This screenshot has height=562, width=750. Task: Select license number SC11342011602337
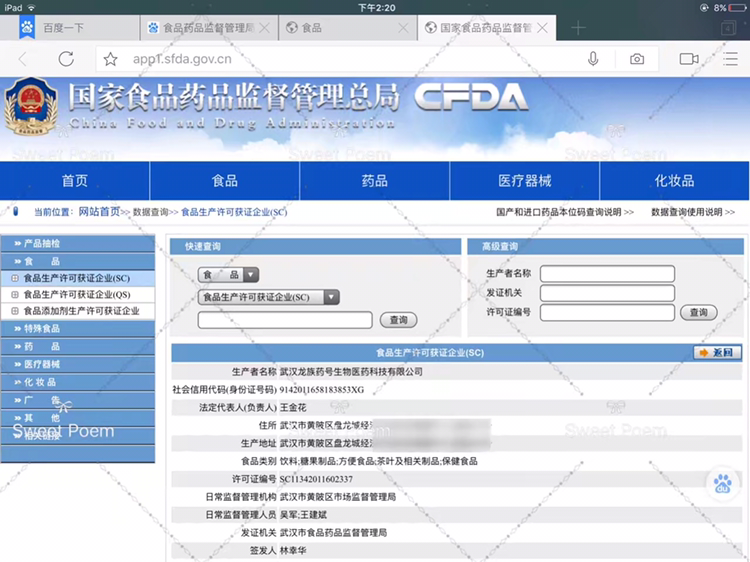pyautogui.click(x=316, y=479)
